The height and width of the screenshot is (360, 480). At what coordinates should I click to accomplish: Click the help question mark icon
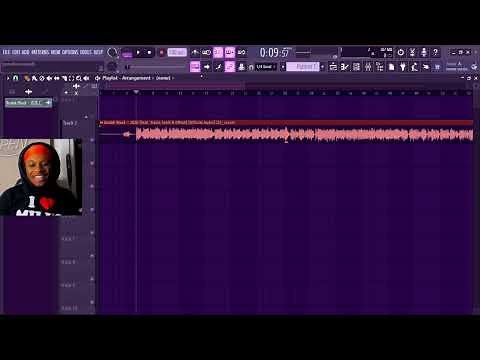click(435, 52)
